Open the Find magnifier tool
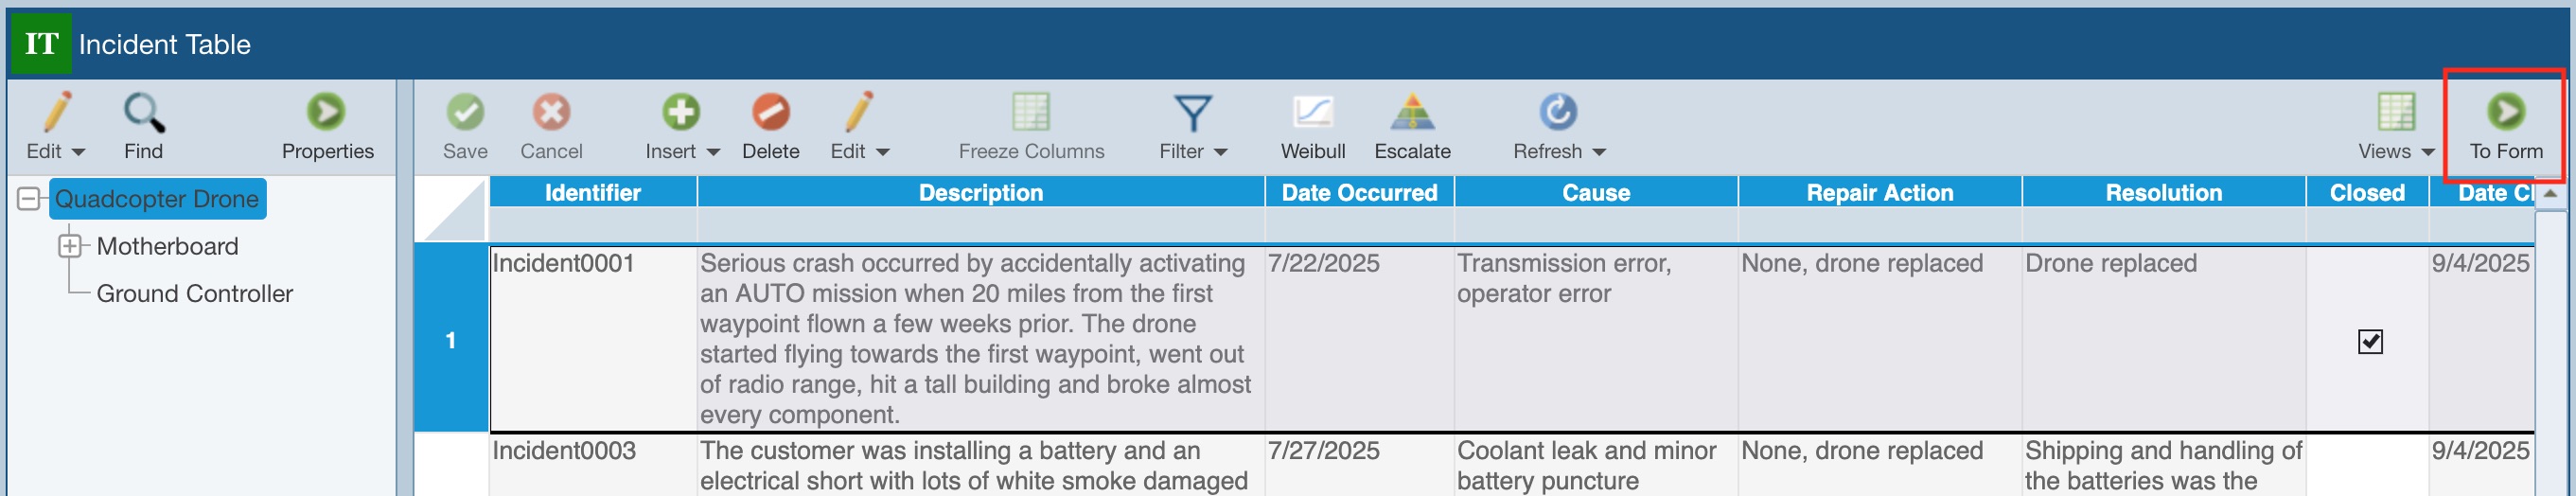This screenshot has height=496, width=2576. pos(144,113)
